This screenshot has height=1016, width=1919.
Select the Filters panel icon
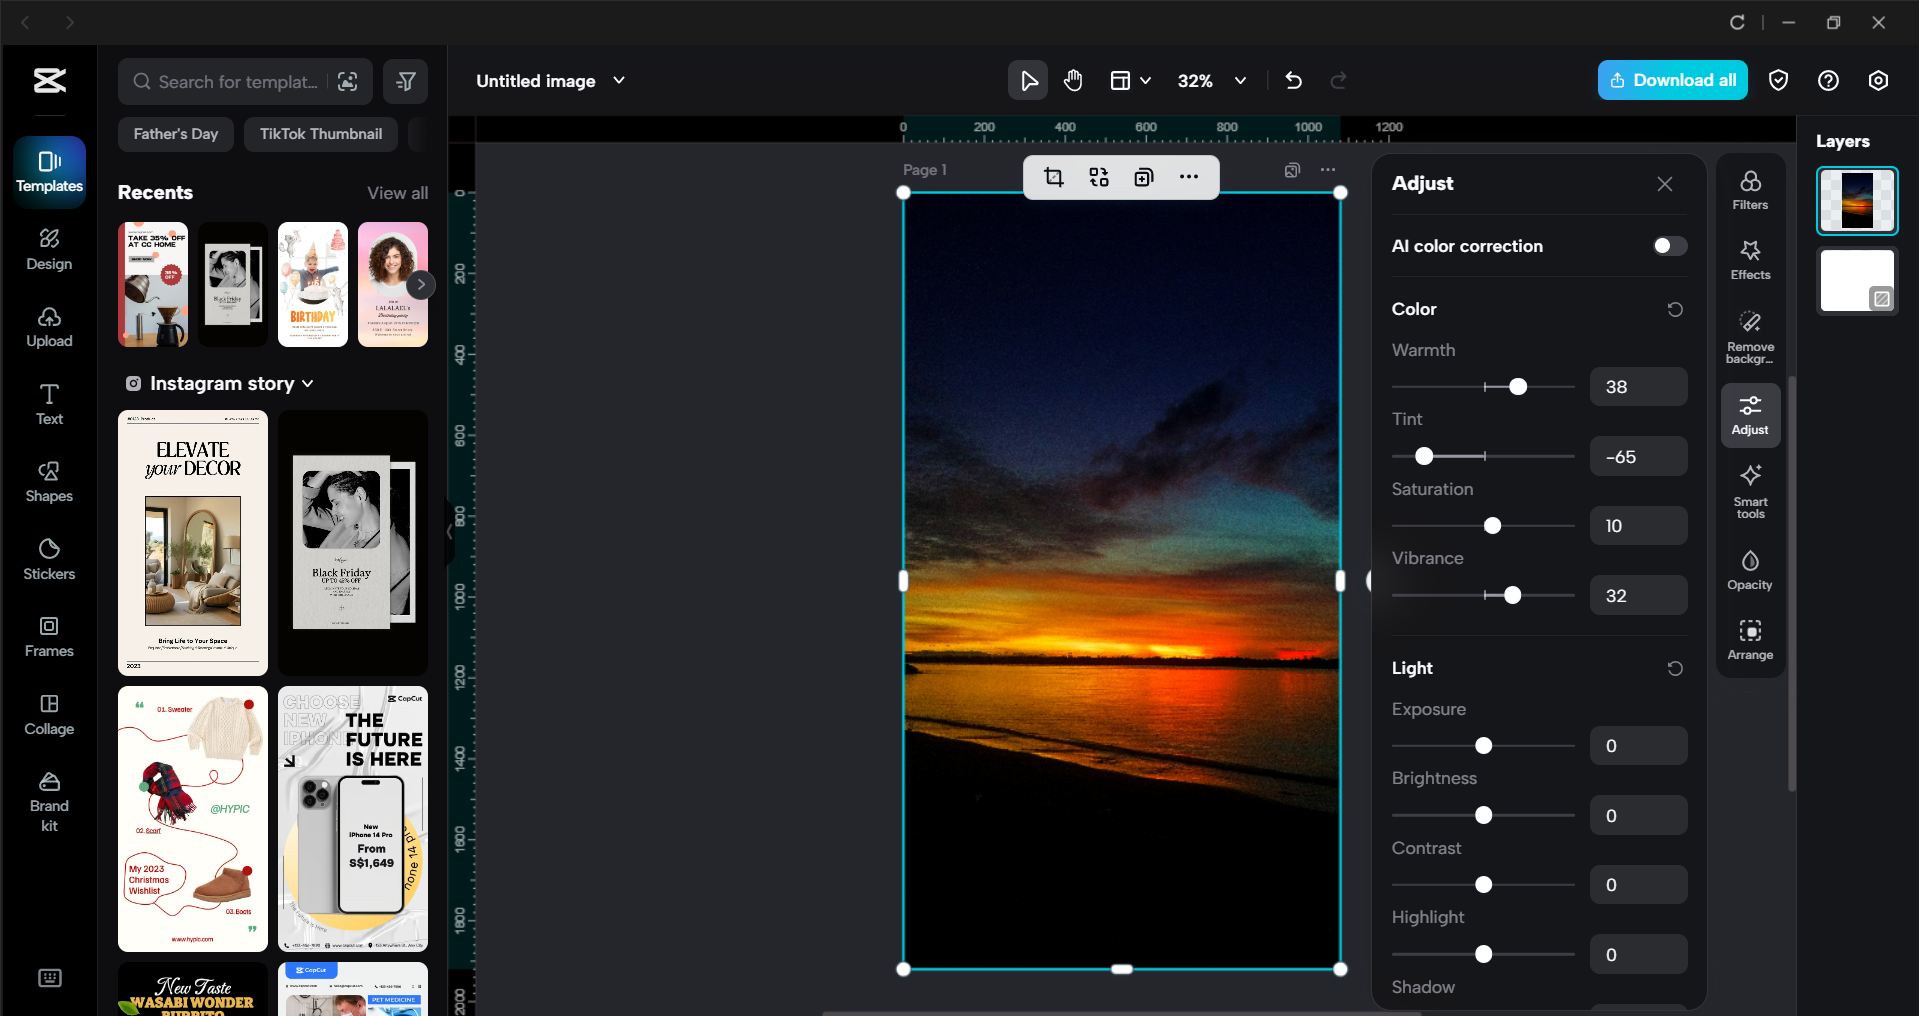pos(1749,189)
